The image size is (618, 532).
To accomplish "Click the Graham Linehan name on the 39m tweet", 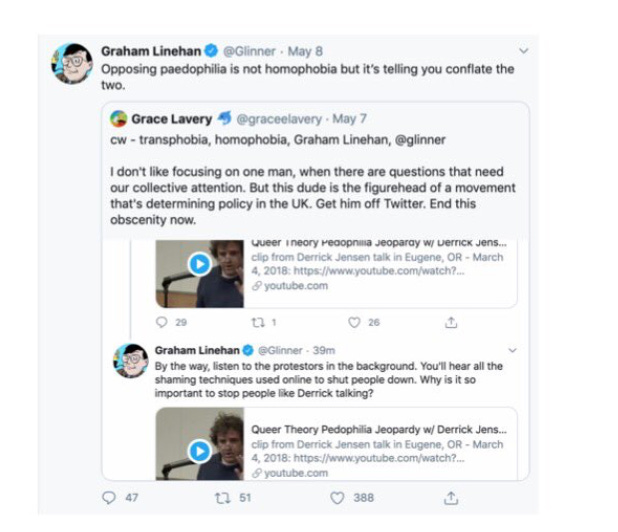I will tap(197, 350).
